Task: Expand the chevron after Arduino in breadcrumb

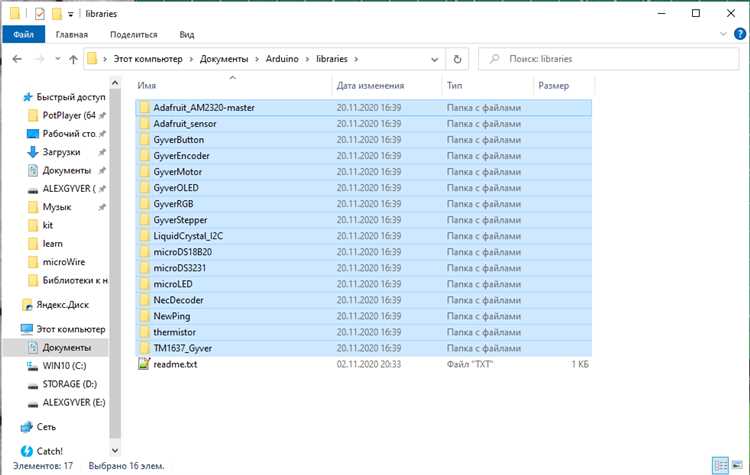Action: (307, 59)
